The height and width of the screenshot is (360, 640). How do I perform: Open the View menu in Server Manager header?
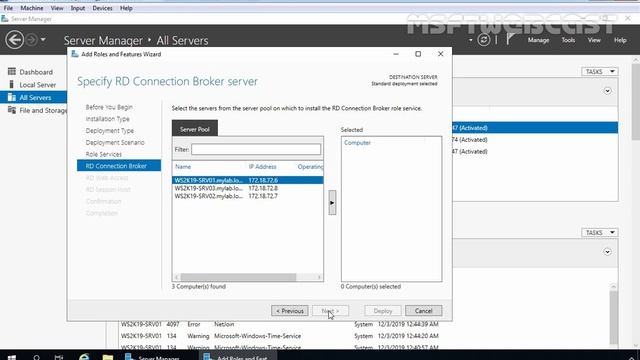click(x=594, y=40)
